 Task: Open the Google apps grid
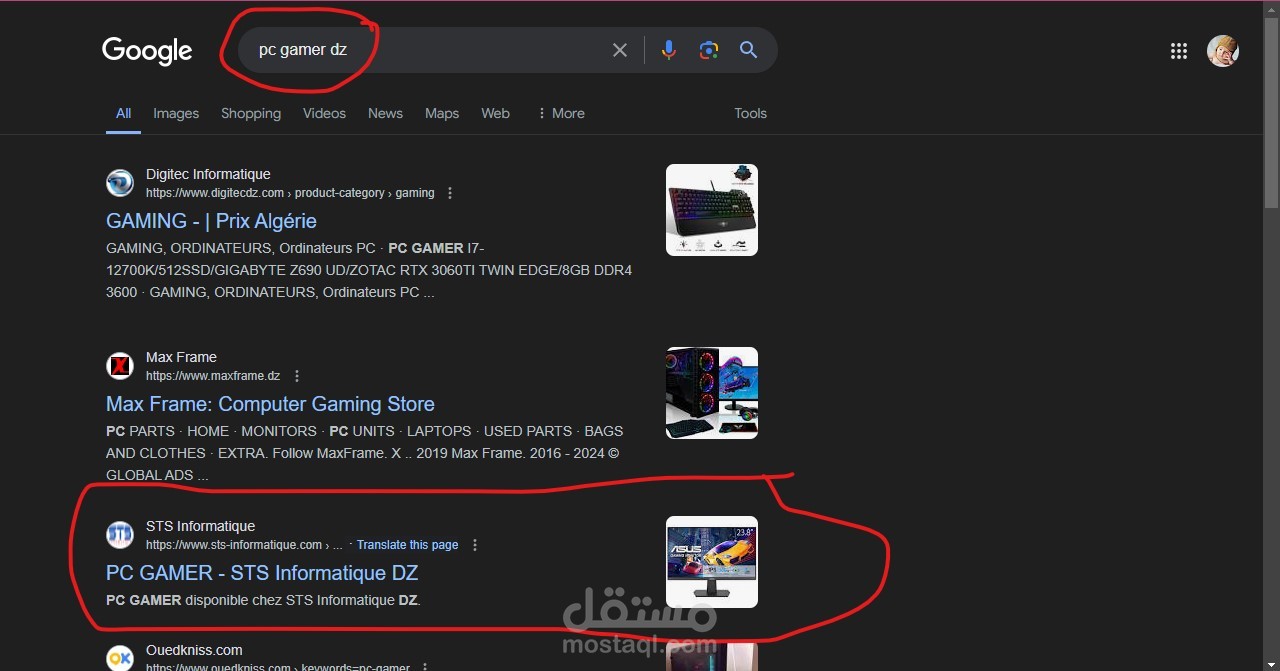coord(1179,51)
